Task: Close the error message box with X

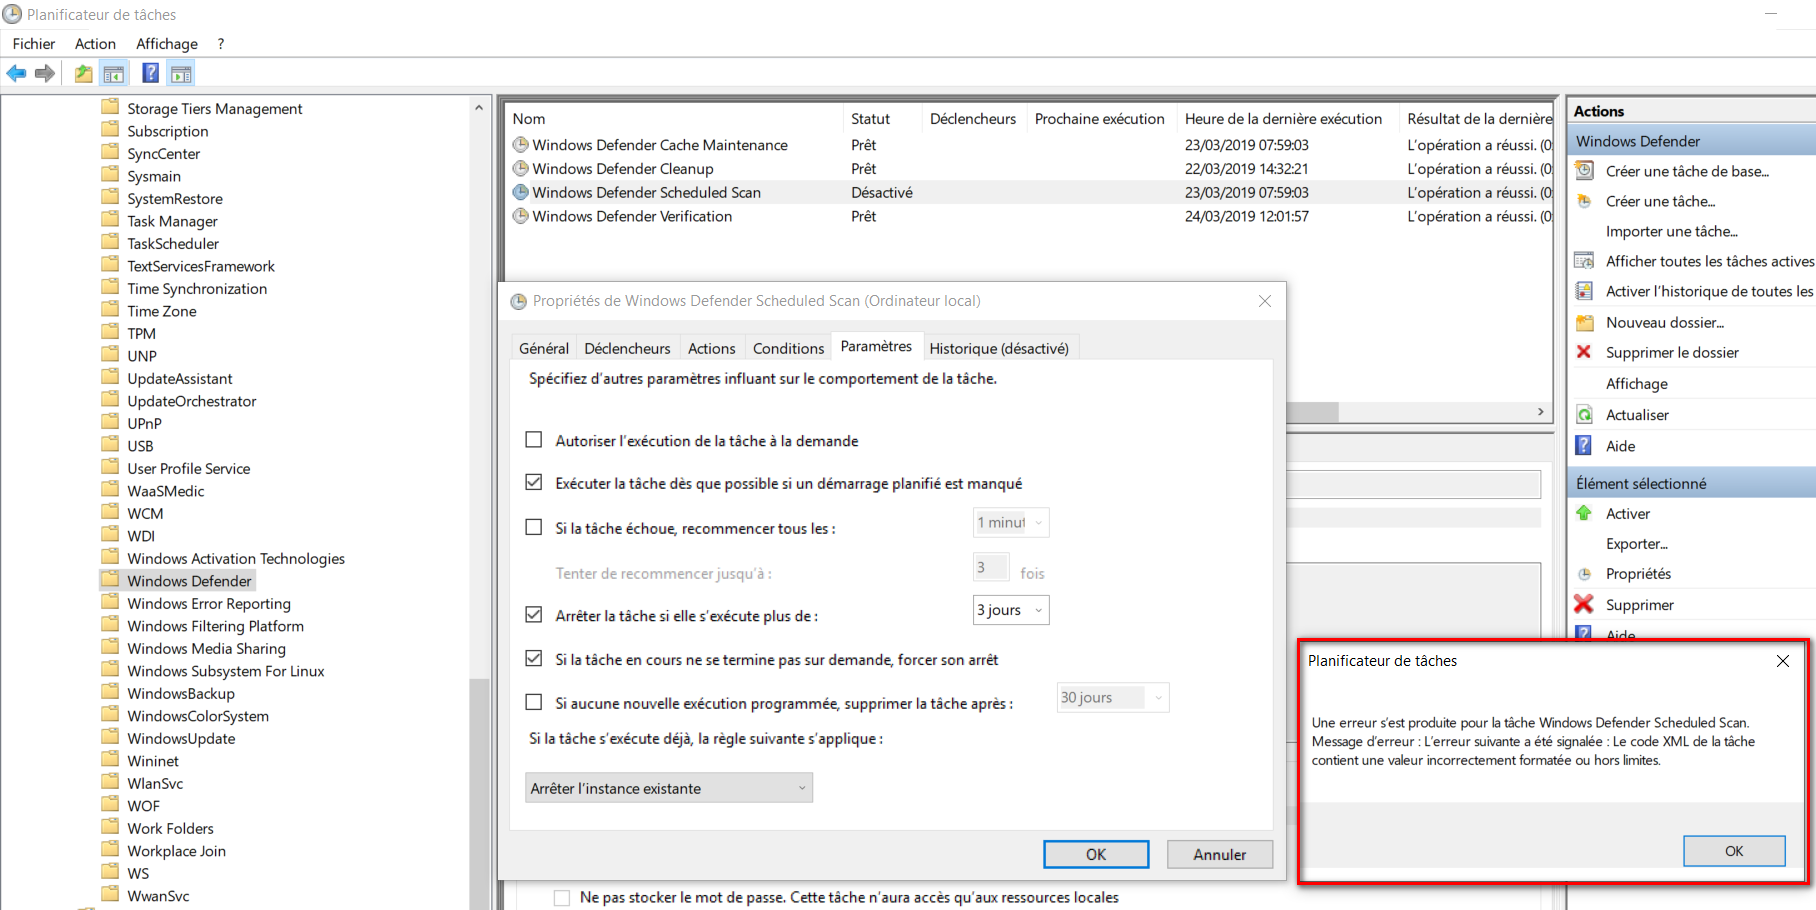Action: click(x=1782, y=661)
